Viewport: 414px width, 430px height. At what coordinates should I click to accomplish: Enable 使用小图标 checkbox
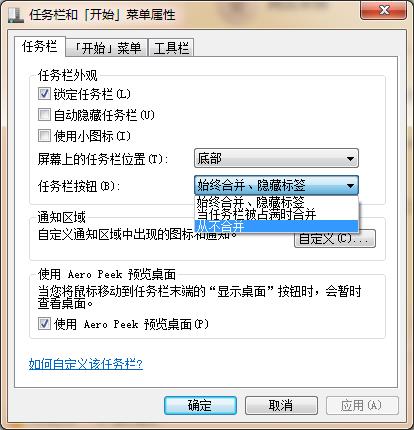click(44, 136)
